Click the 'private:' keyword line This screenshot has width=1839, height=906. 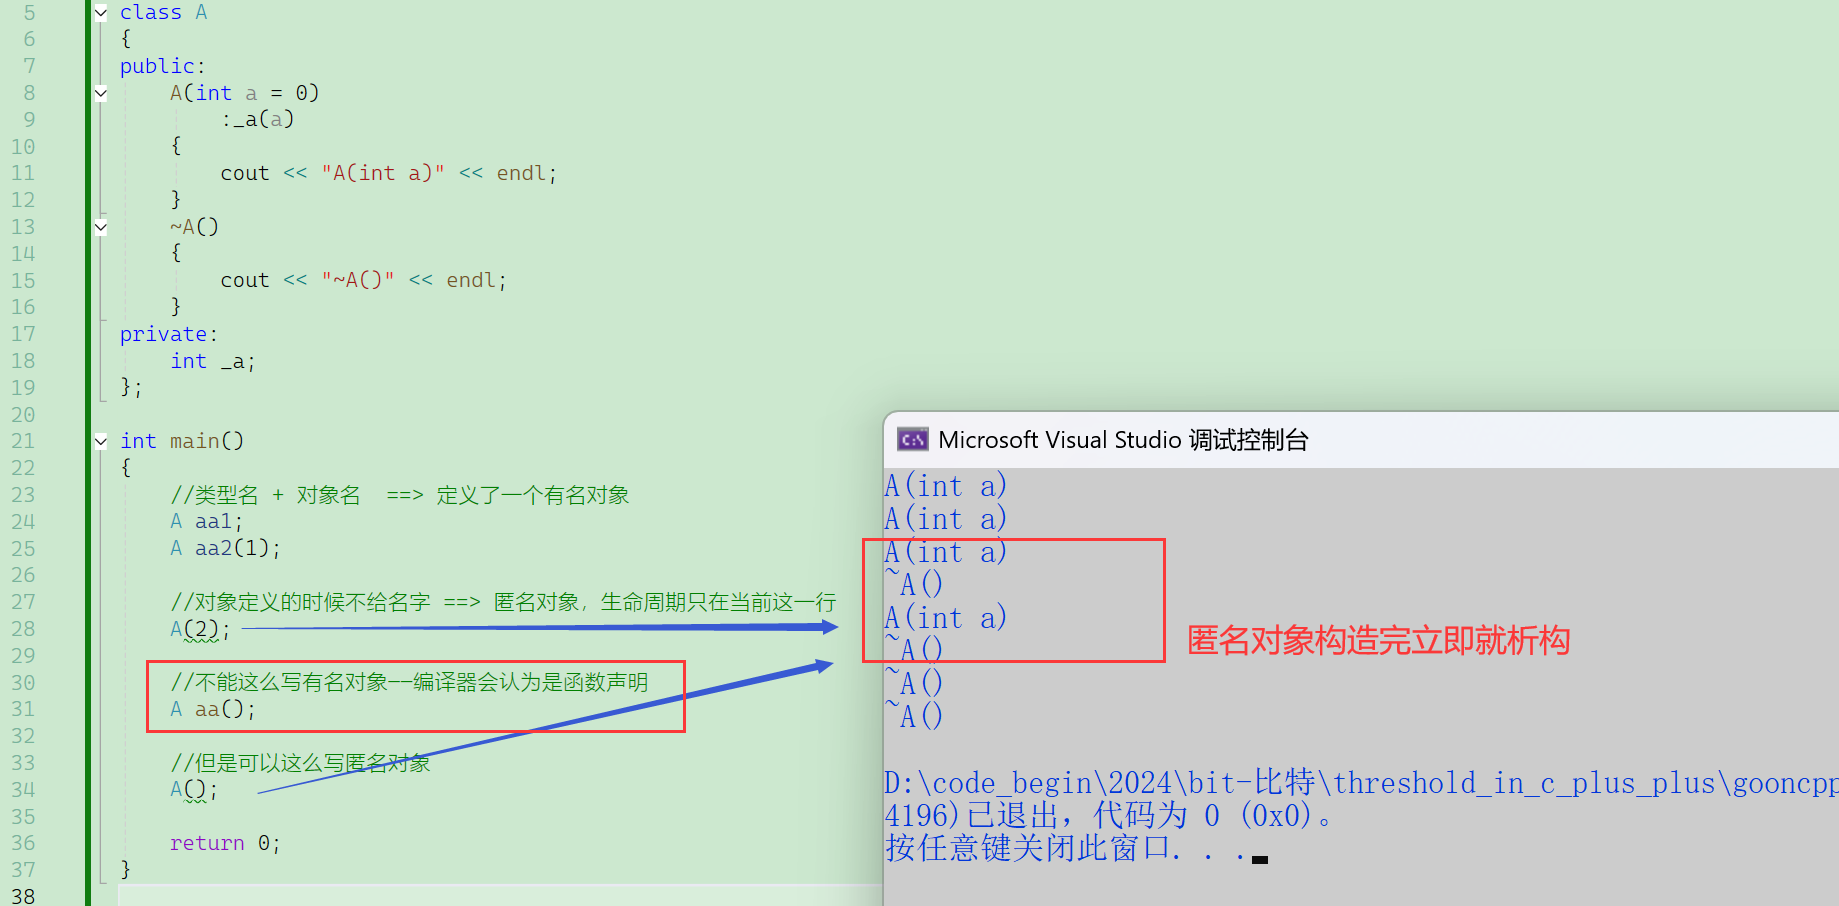(168, 334)
